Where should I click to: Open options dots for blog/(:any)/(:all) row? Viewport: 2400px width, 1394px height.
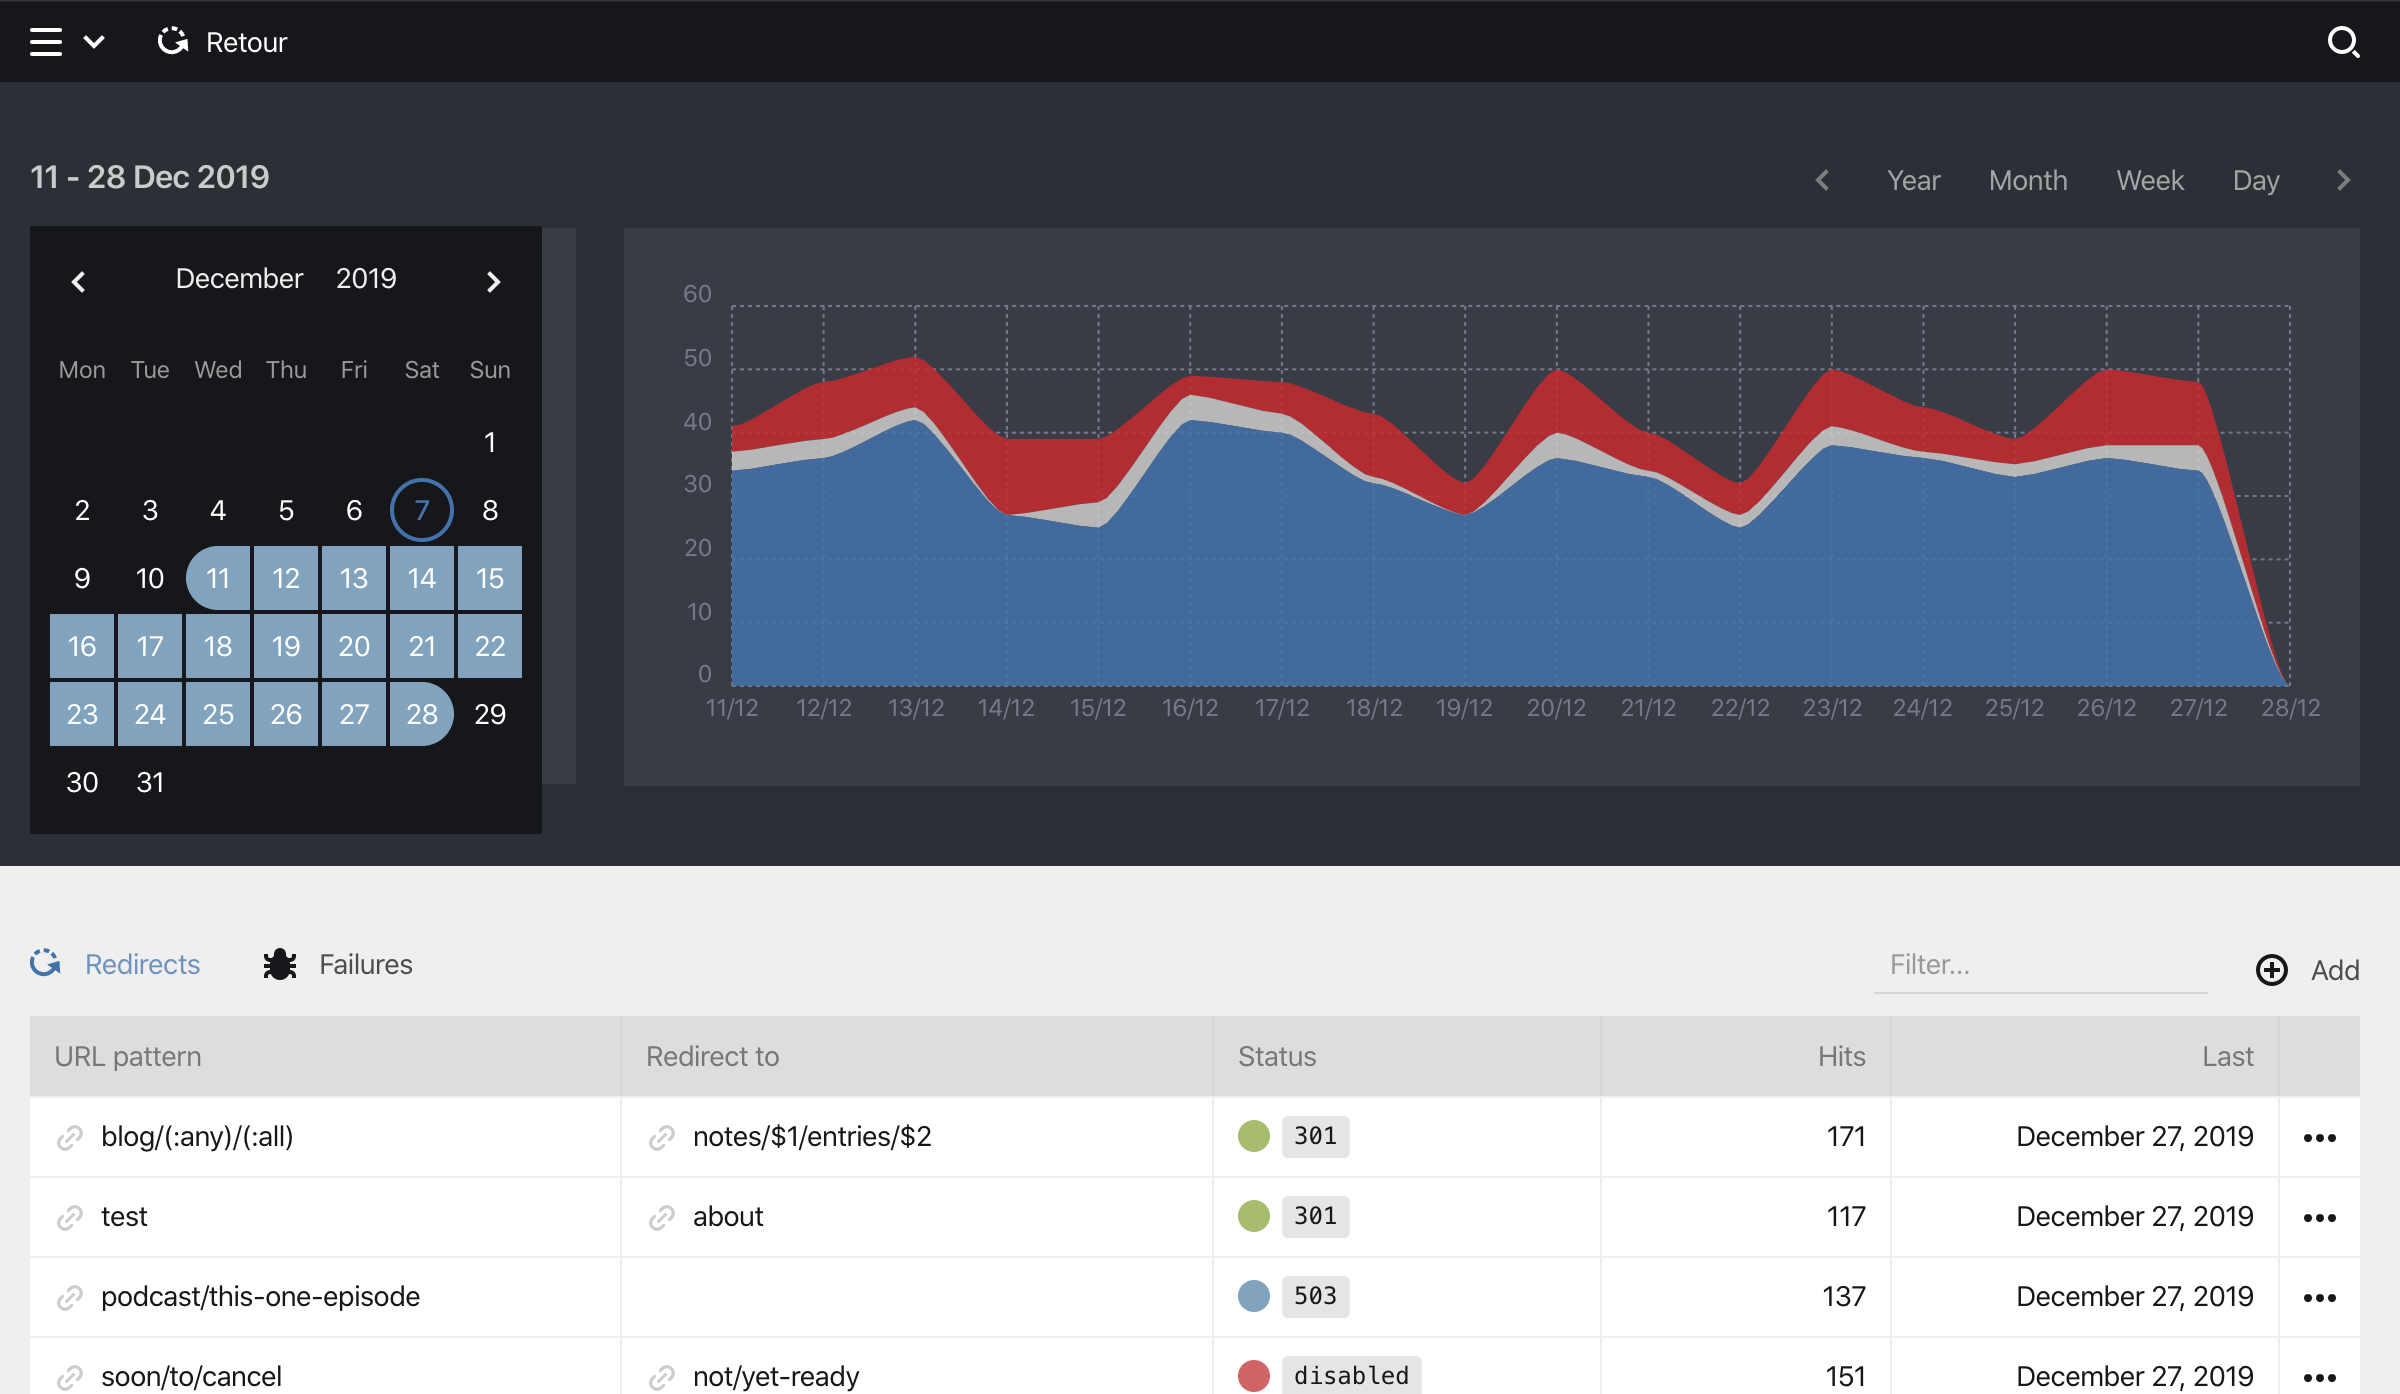coord(2319,1137)
